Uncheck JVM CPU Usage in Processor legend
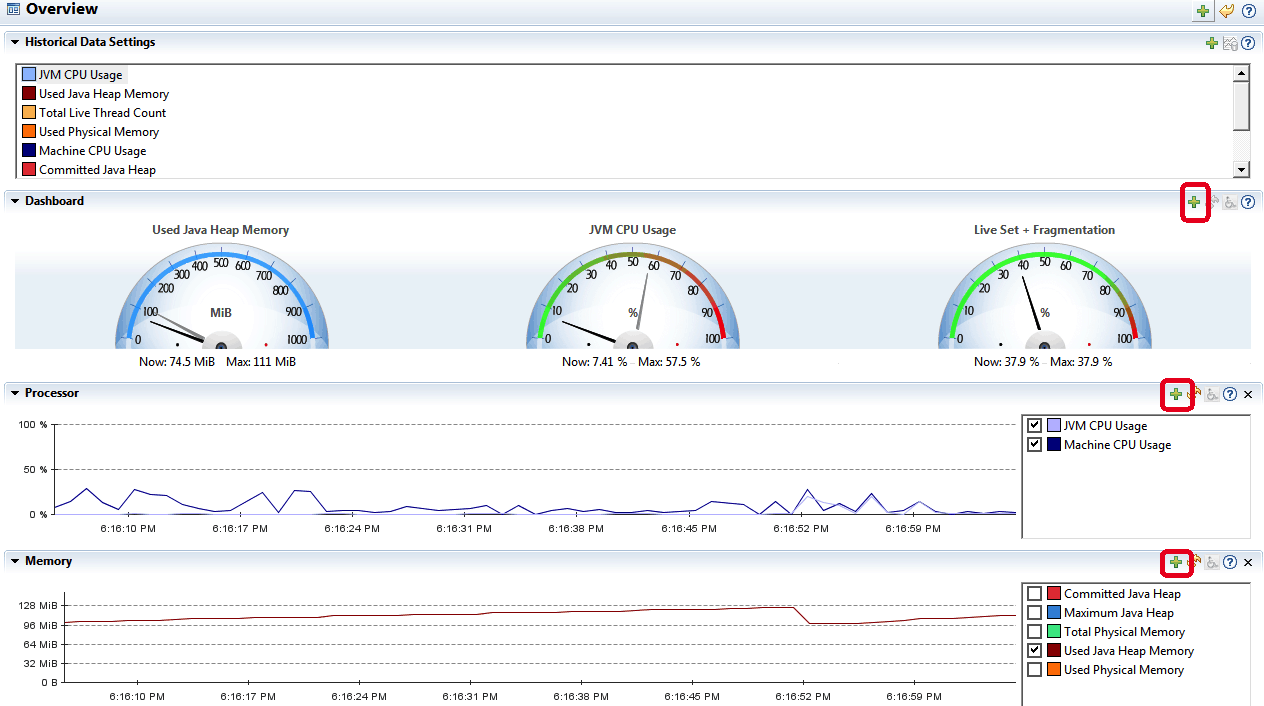 [x=1035, y=426]
